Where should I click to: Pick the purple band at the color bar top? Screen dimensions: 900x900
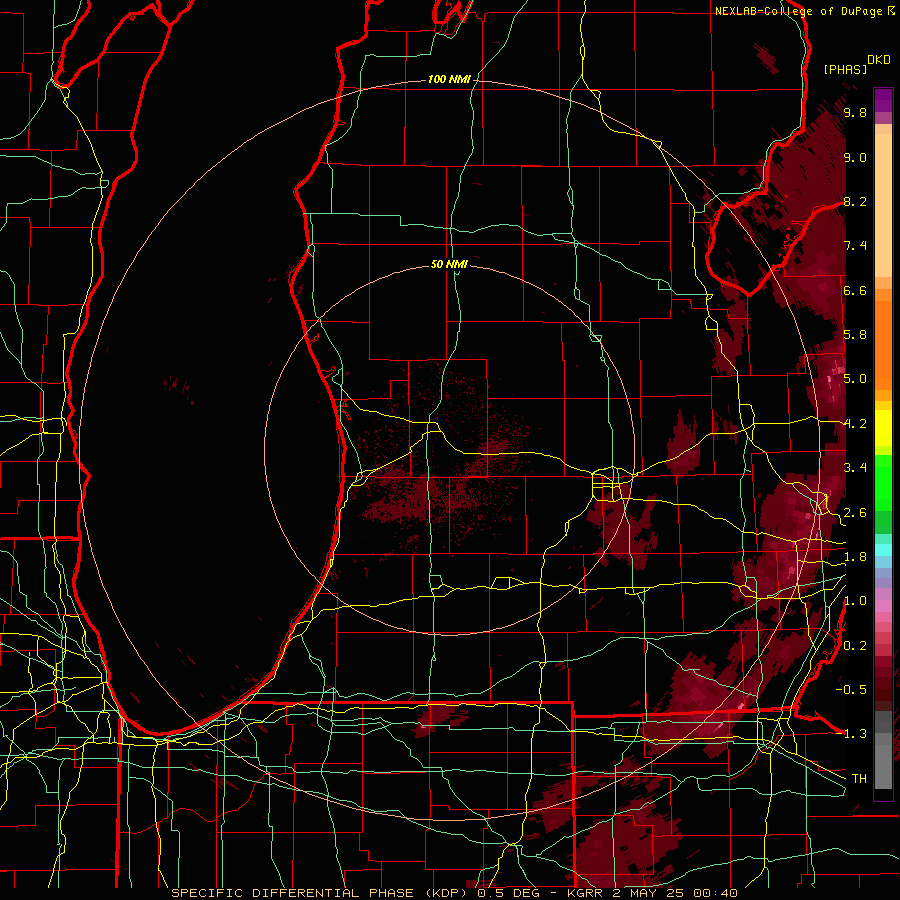pos(883,100)
